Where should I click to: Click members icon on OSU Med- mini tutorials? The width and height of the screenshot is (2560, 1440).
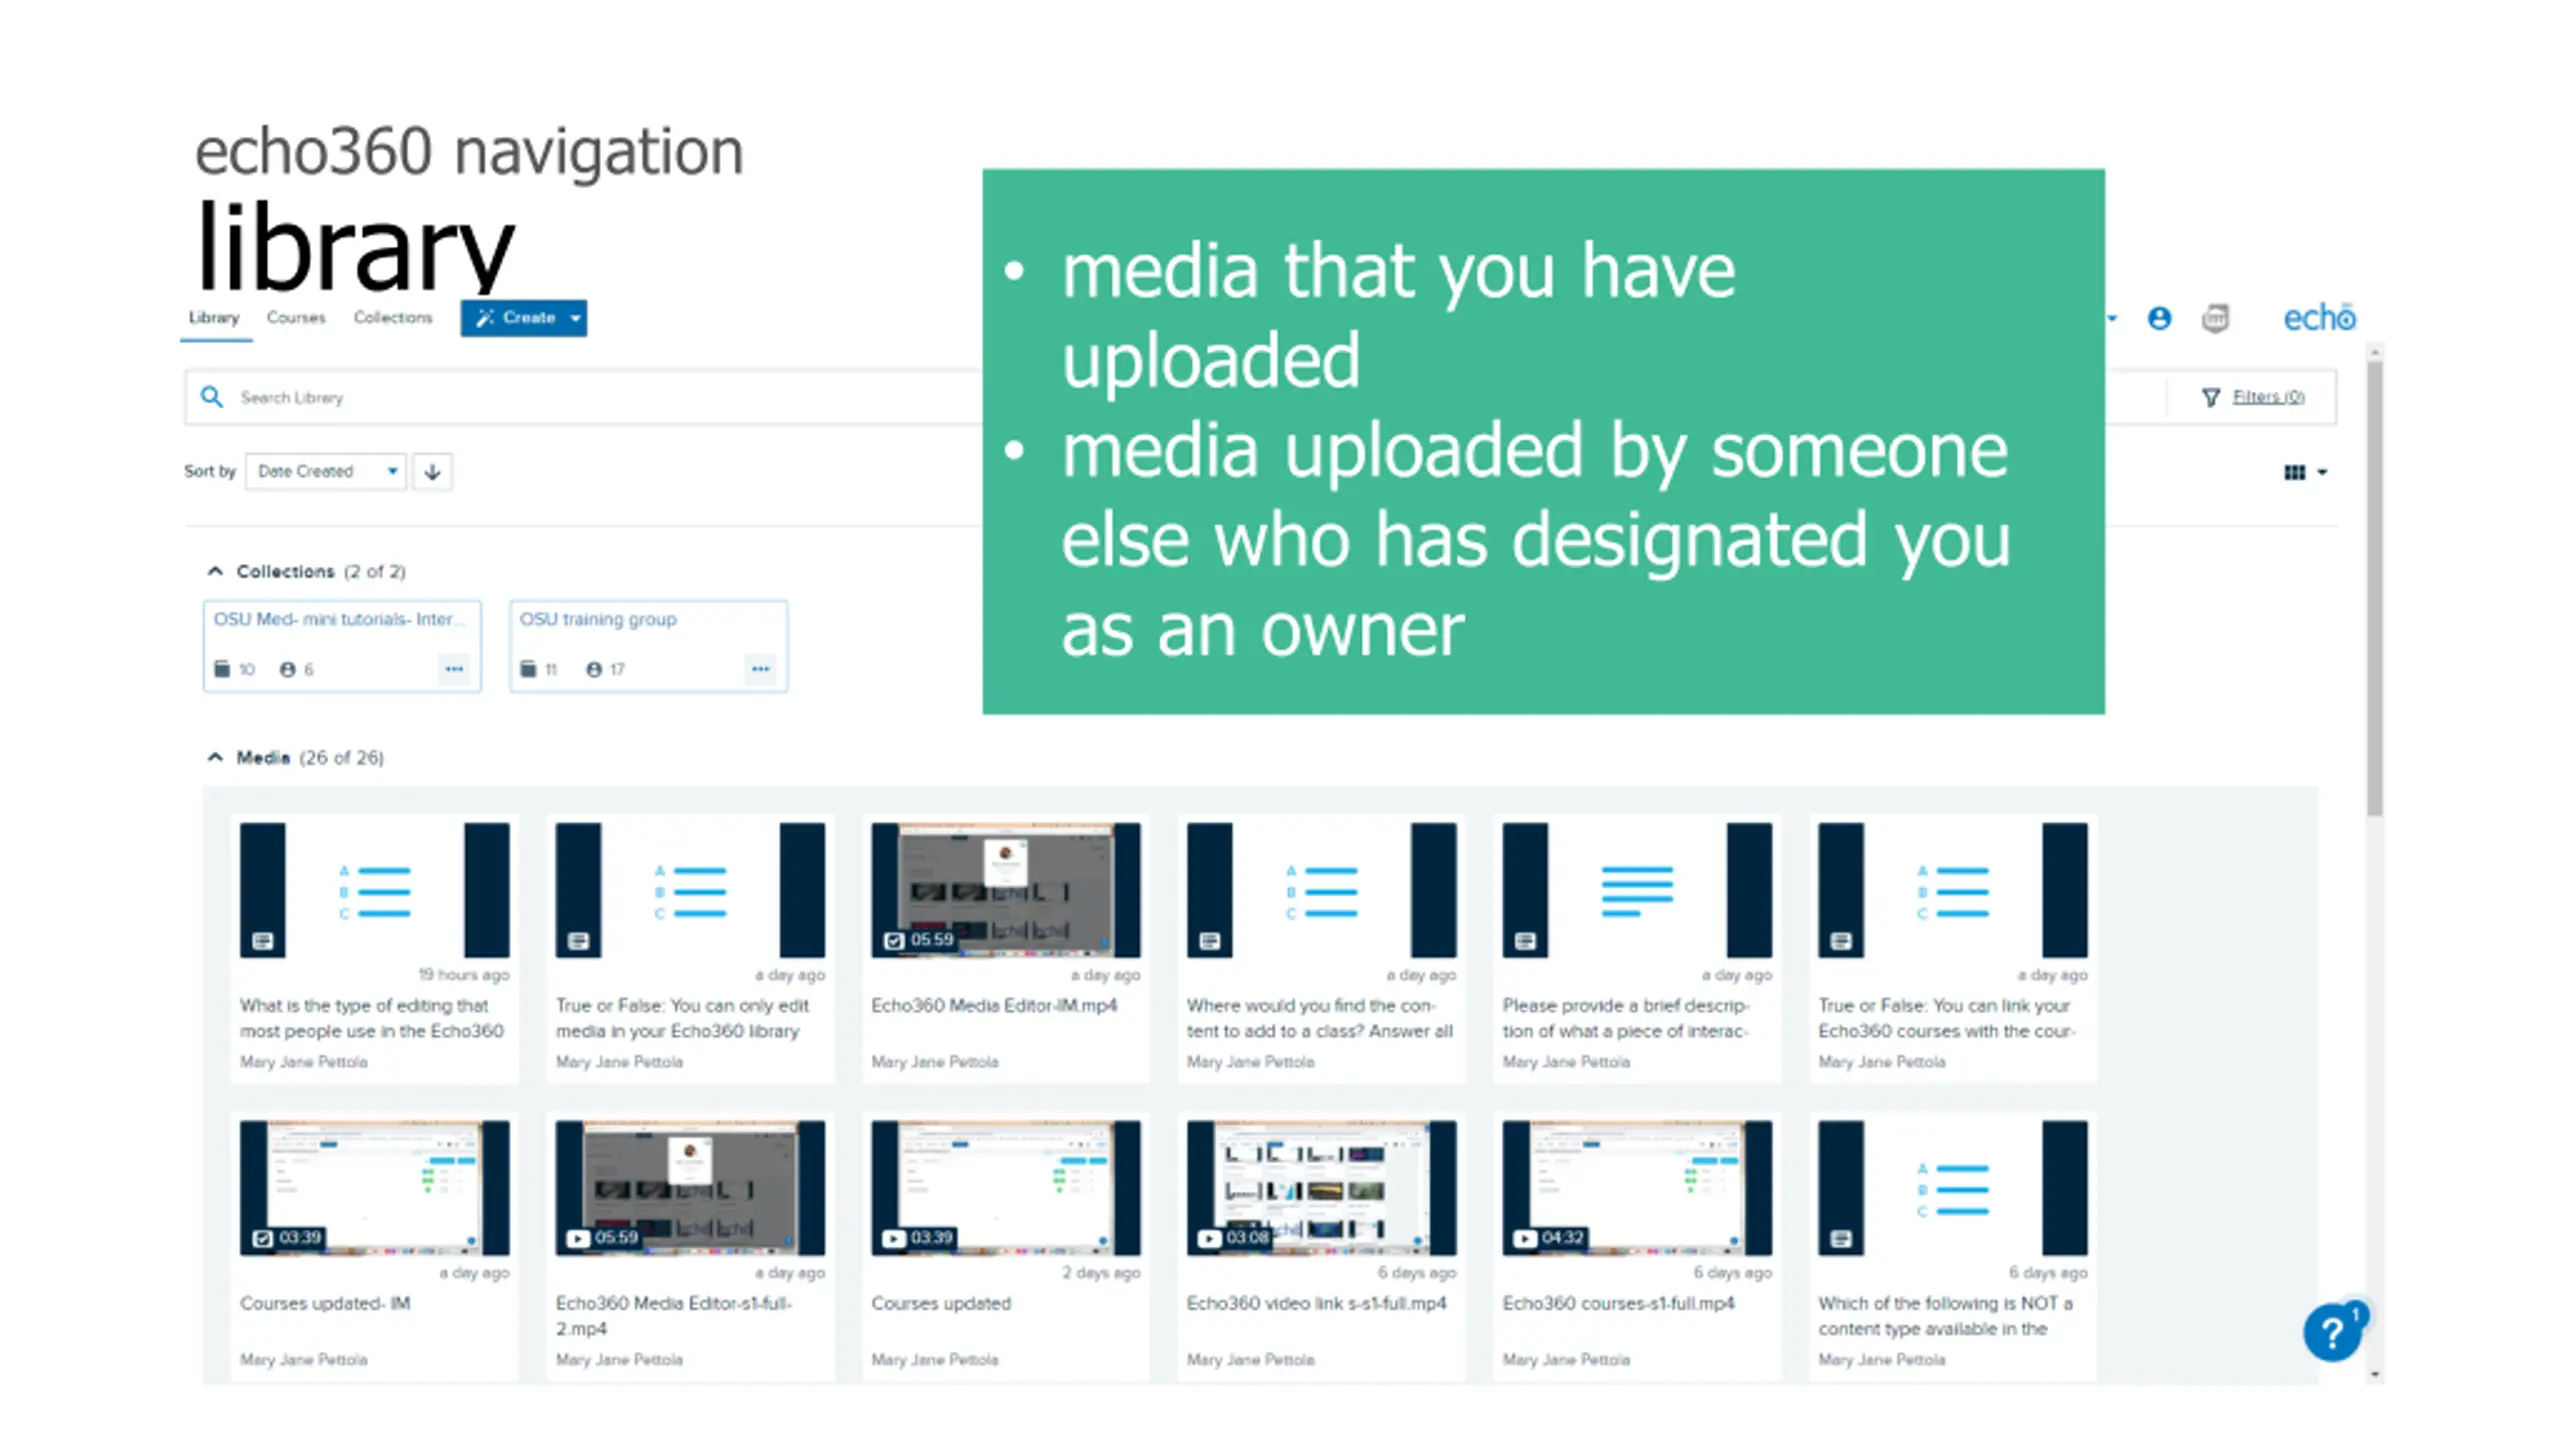pyautogui.click(x=288, y=669)
